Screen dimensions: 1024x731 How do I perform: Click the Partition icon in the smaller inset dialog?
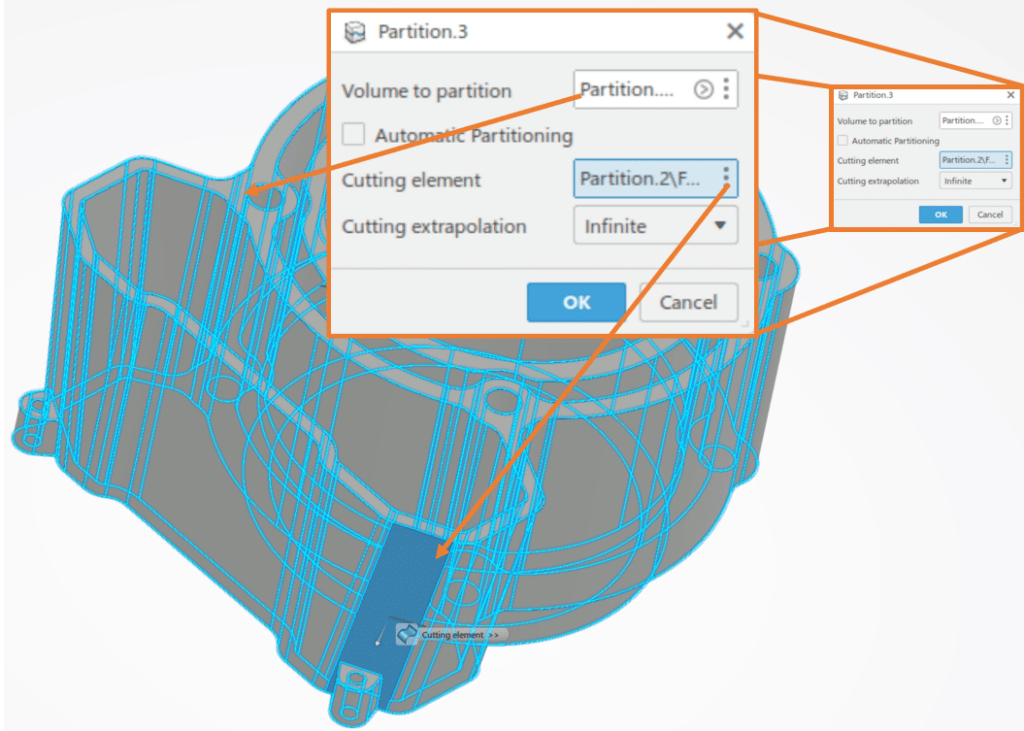[845, 94]
